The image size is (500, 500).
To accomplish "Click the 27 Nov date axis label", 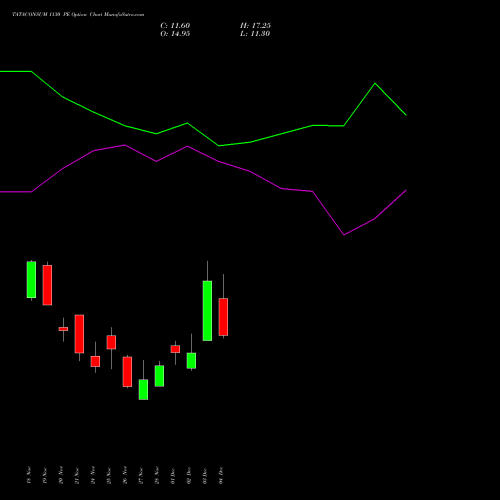I will [x=141, y=475].
